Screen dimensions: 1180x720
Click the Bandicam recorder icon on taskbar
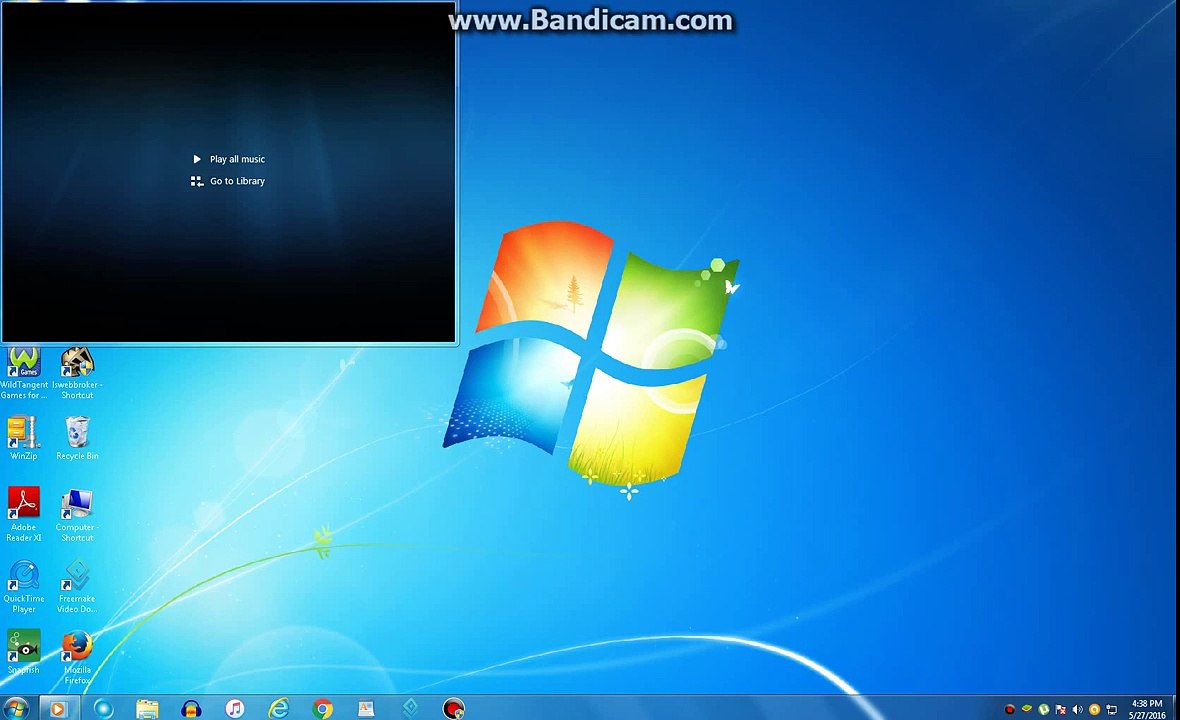tap(454, 709)
